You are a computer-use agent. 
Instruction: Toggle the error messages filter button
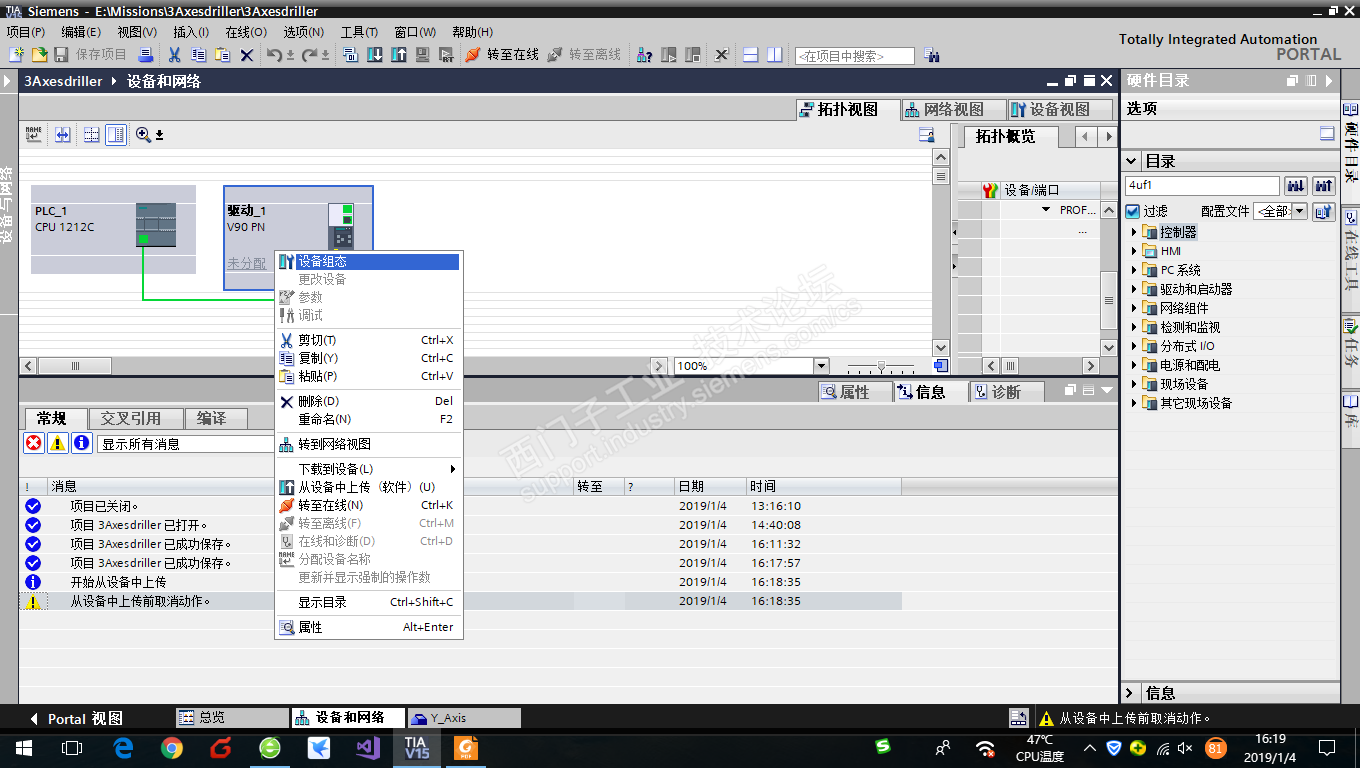tap(34, 443)
